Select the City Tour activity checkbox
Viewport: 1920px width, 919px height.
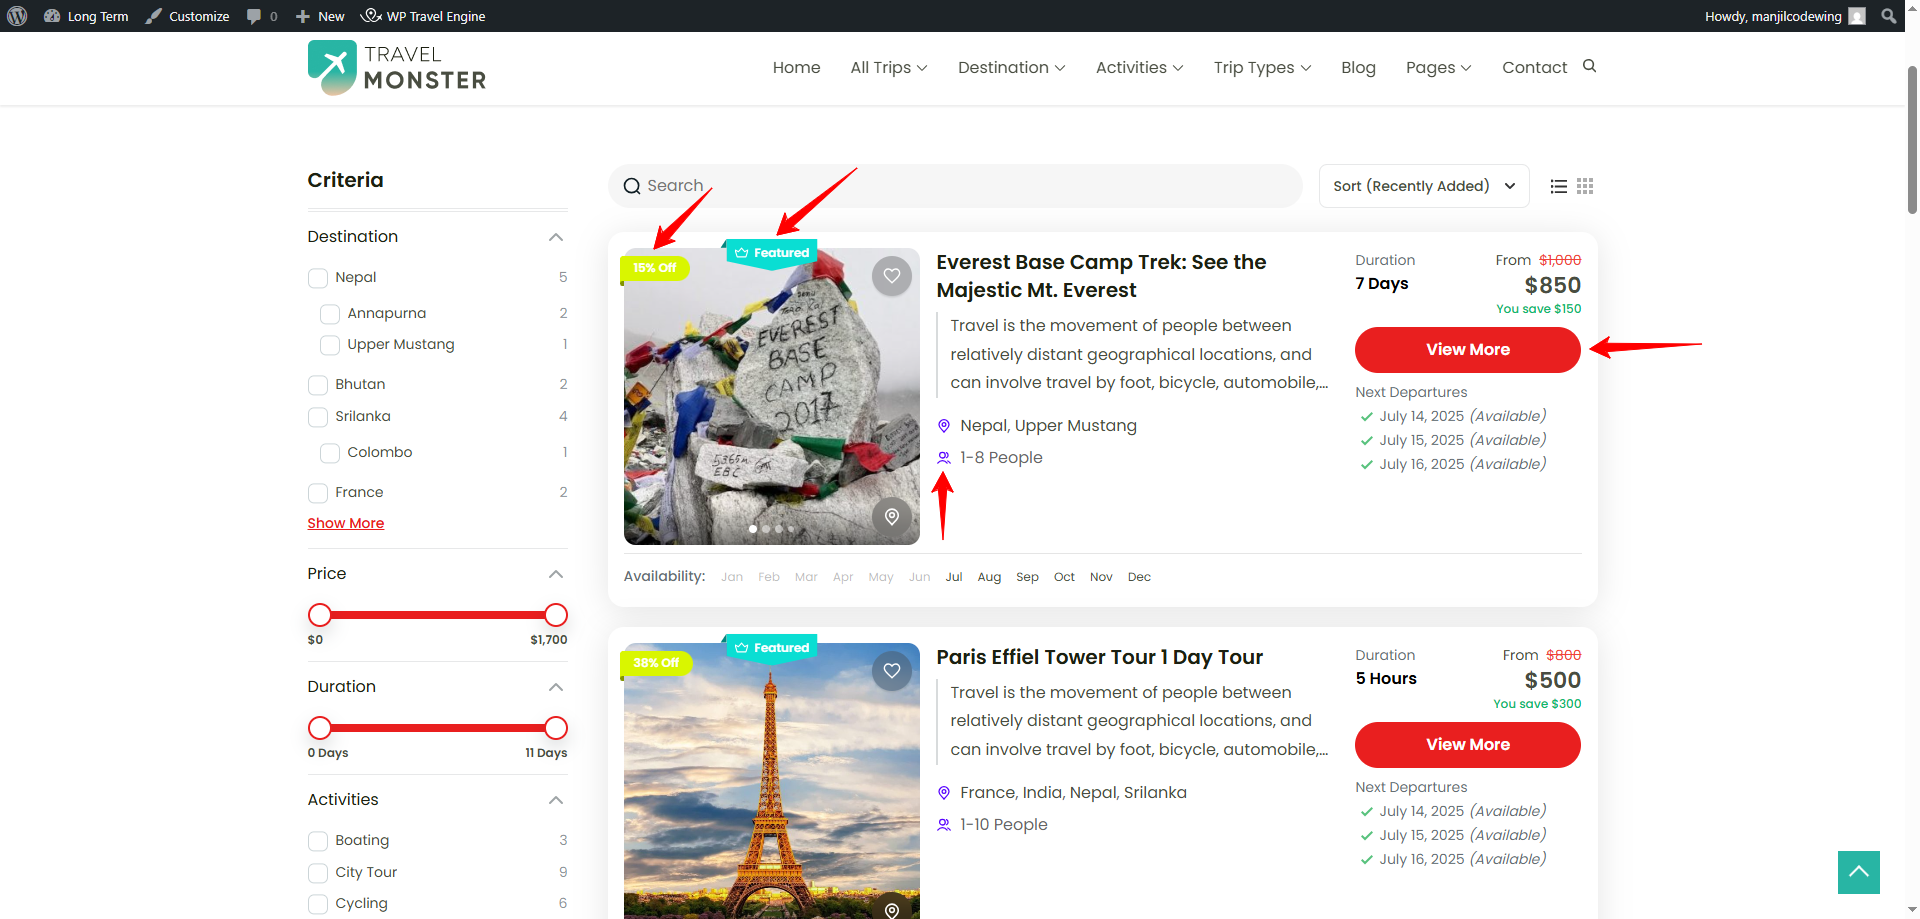tap(318, 873)
